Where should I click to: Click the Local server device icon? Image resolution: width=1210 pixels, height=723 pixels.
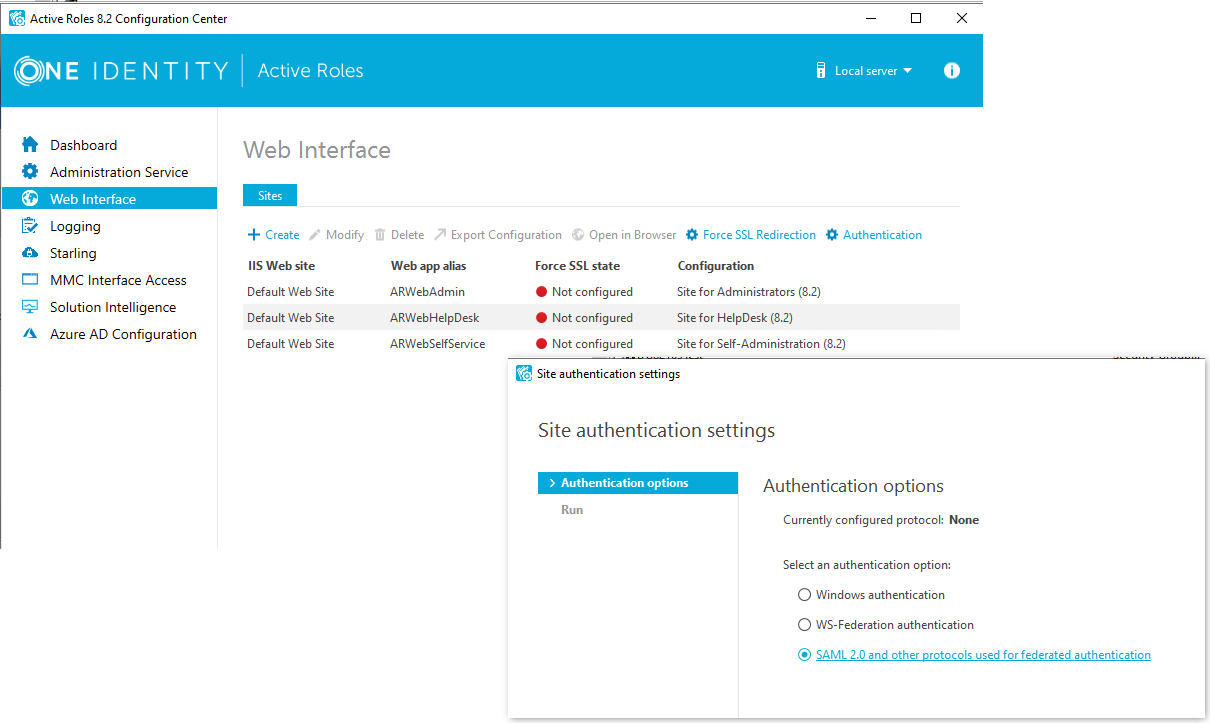(x=822, y=71)
